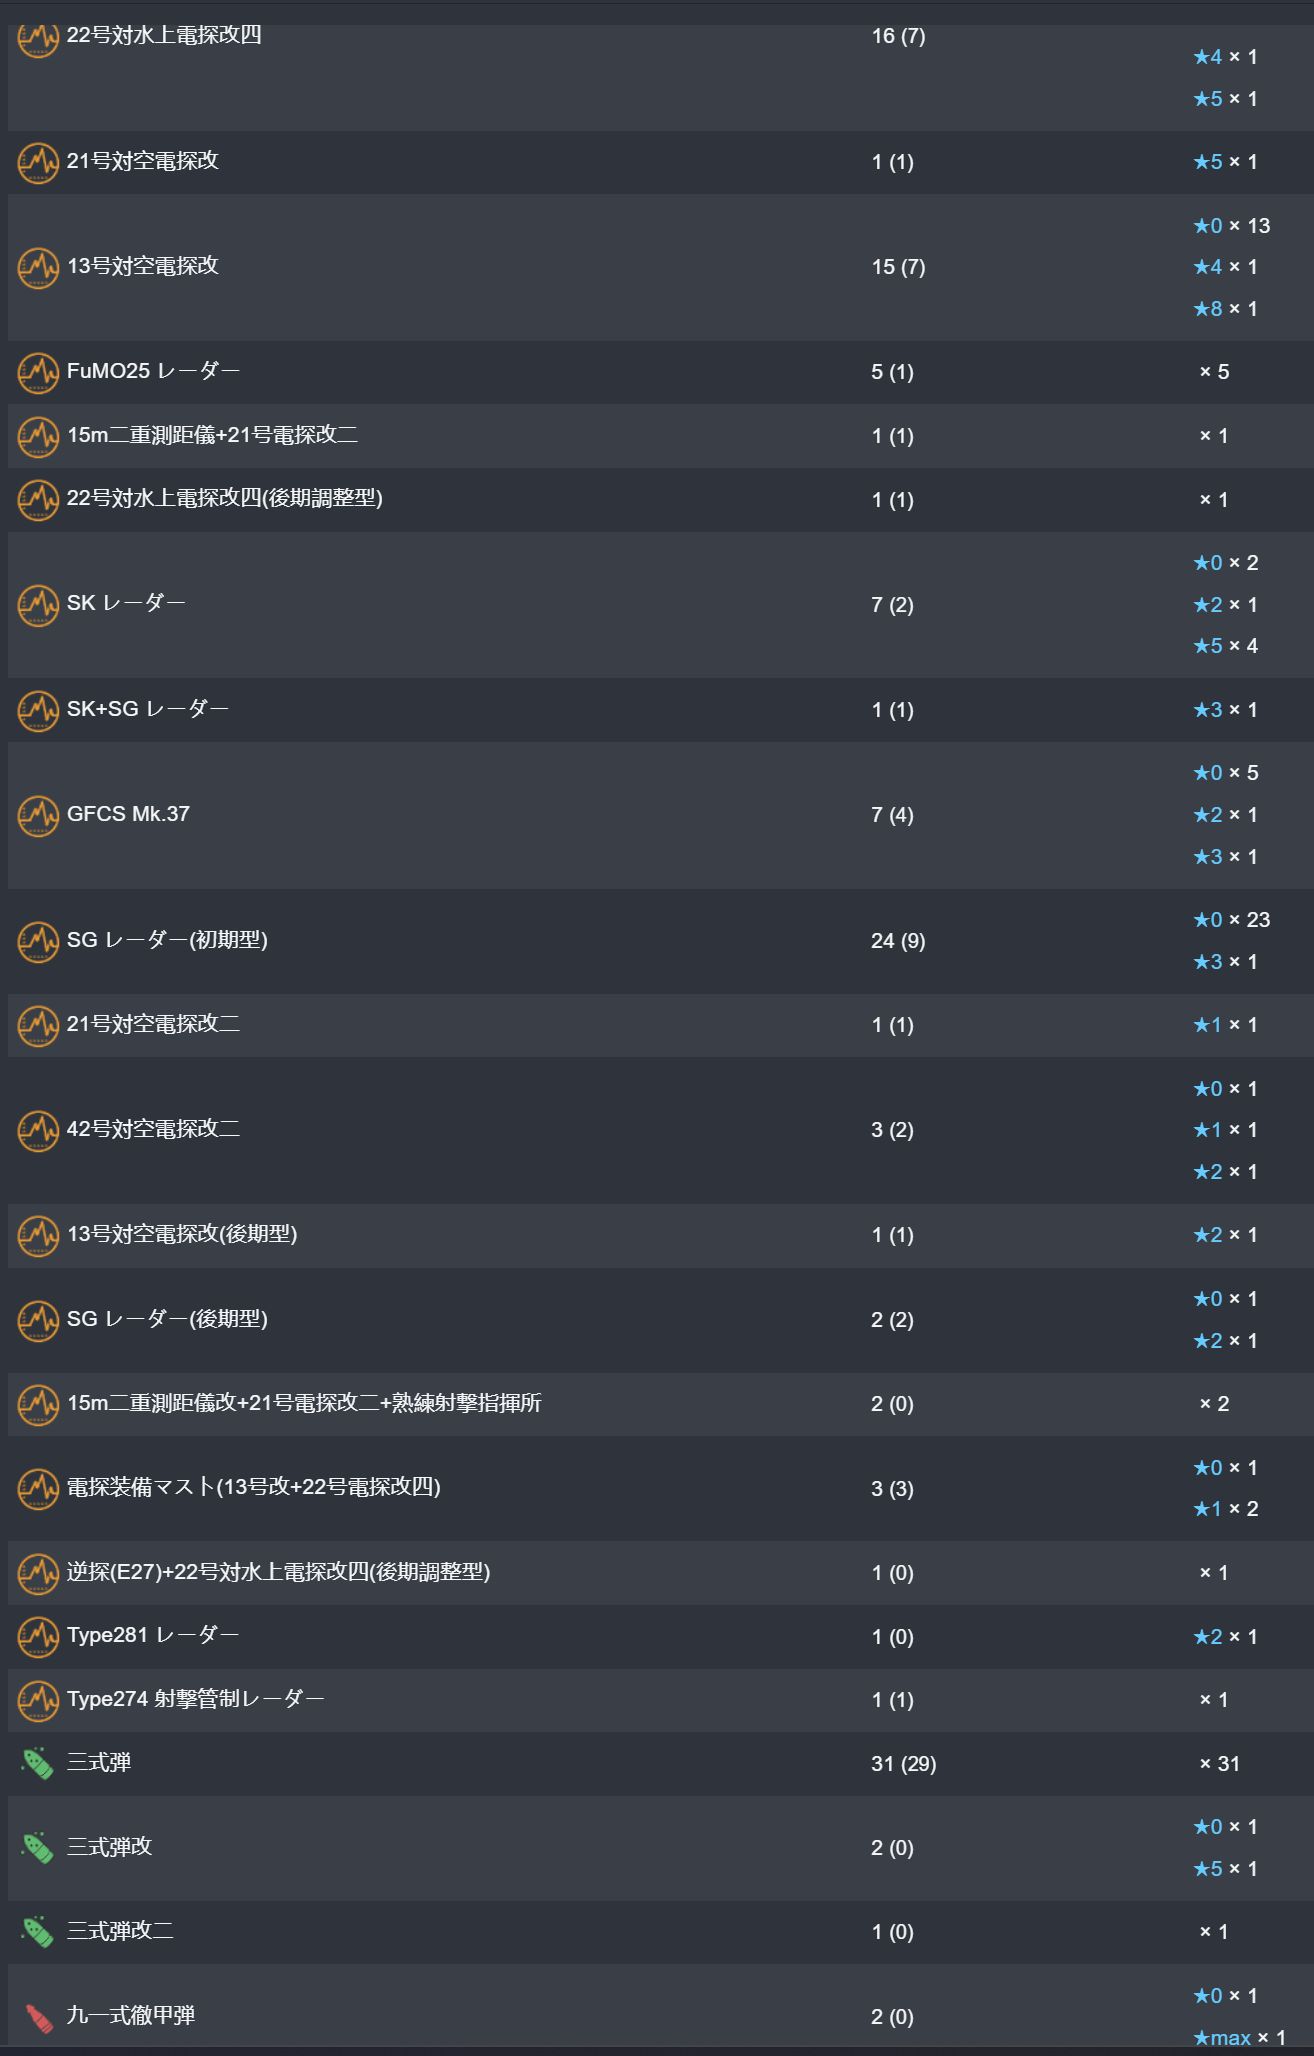Click the ★0 × 23 improvement count
This screenshot has height=2056, width=1314.
point(1231,920)
